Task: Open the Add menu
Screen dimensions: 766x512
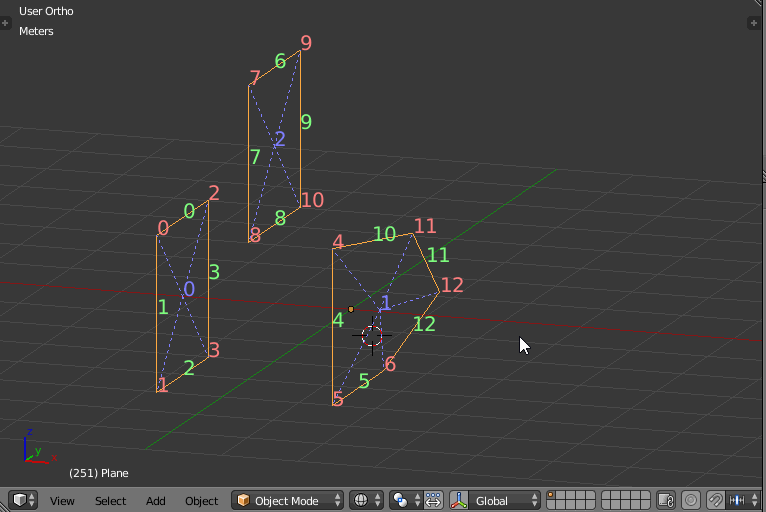Action: pyautogui.click(x=155, y=501)
